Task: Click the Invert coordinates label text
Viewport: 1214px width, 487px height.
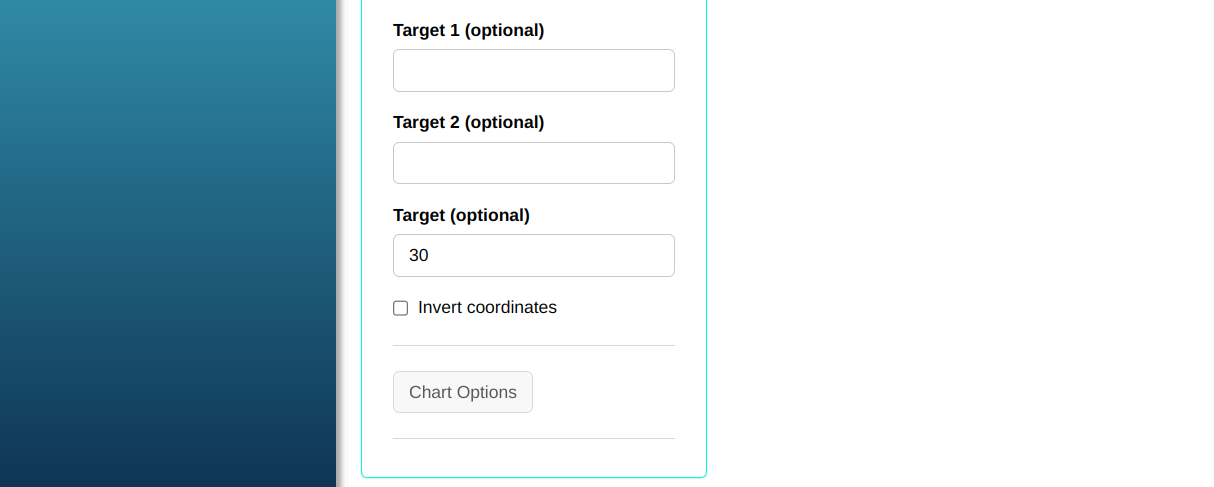Action: [487, 308]
